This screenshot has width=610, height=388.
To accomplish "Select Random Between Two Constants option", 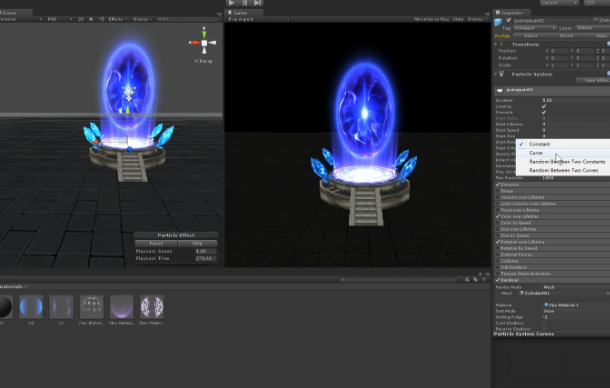I will (563, 162).
